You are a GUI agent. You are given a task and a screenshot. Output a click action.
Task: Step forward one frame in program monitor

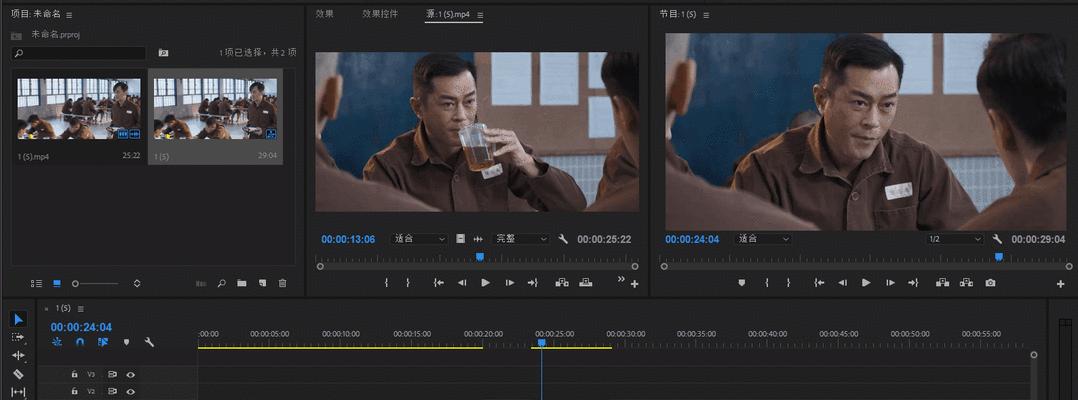[890, 282]
